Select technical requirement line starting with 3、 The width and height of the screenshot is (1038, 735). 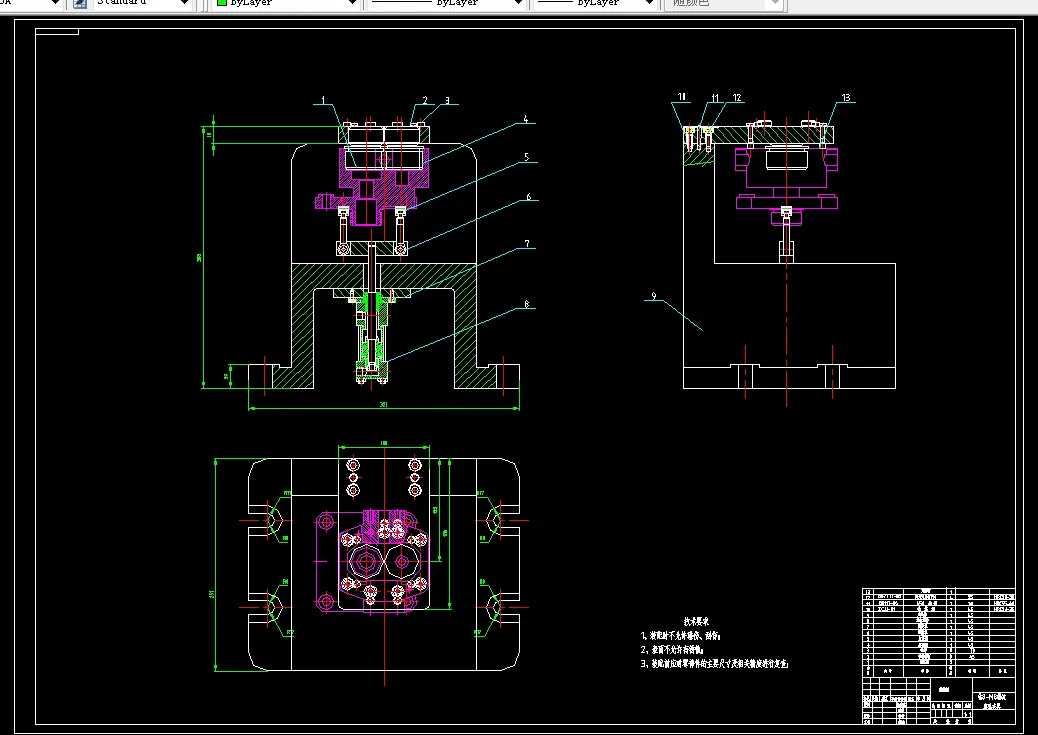click(714, 663)
